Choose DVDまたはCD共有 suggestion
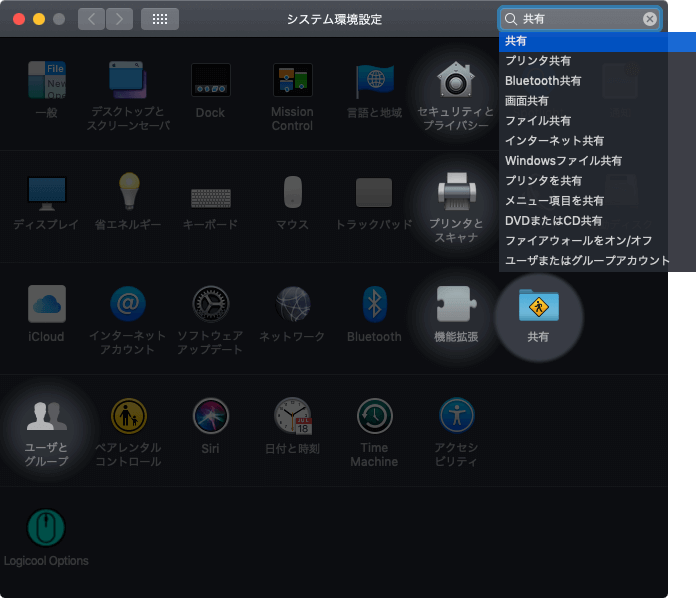This screenshot has width=696, height=598. click(x=597, y=221)
